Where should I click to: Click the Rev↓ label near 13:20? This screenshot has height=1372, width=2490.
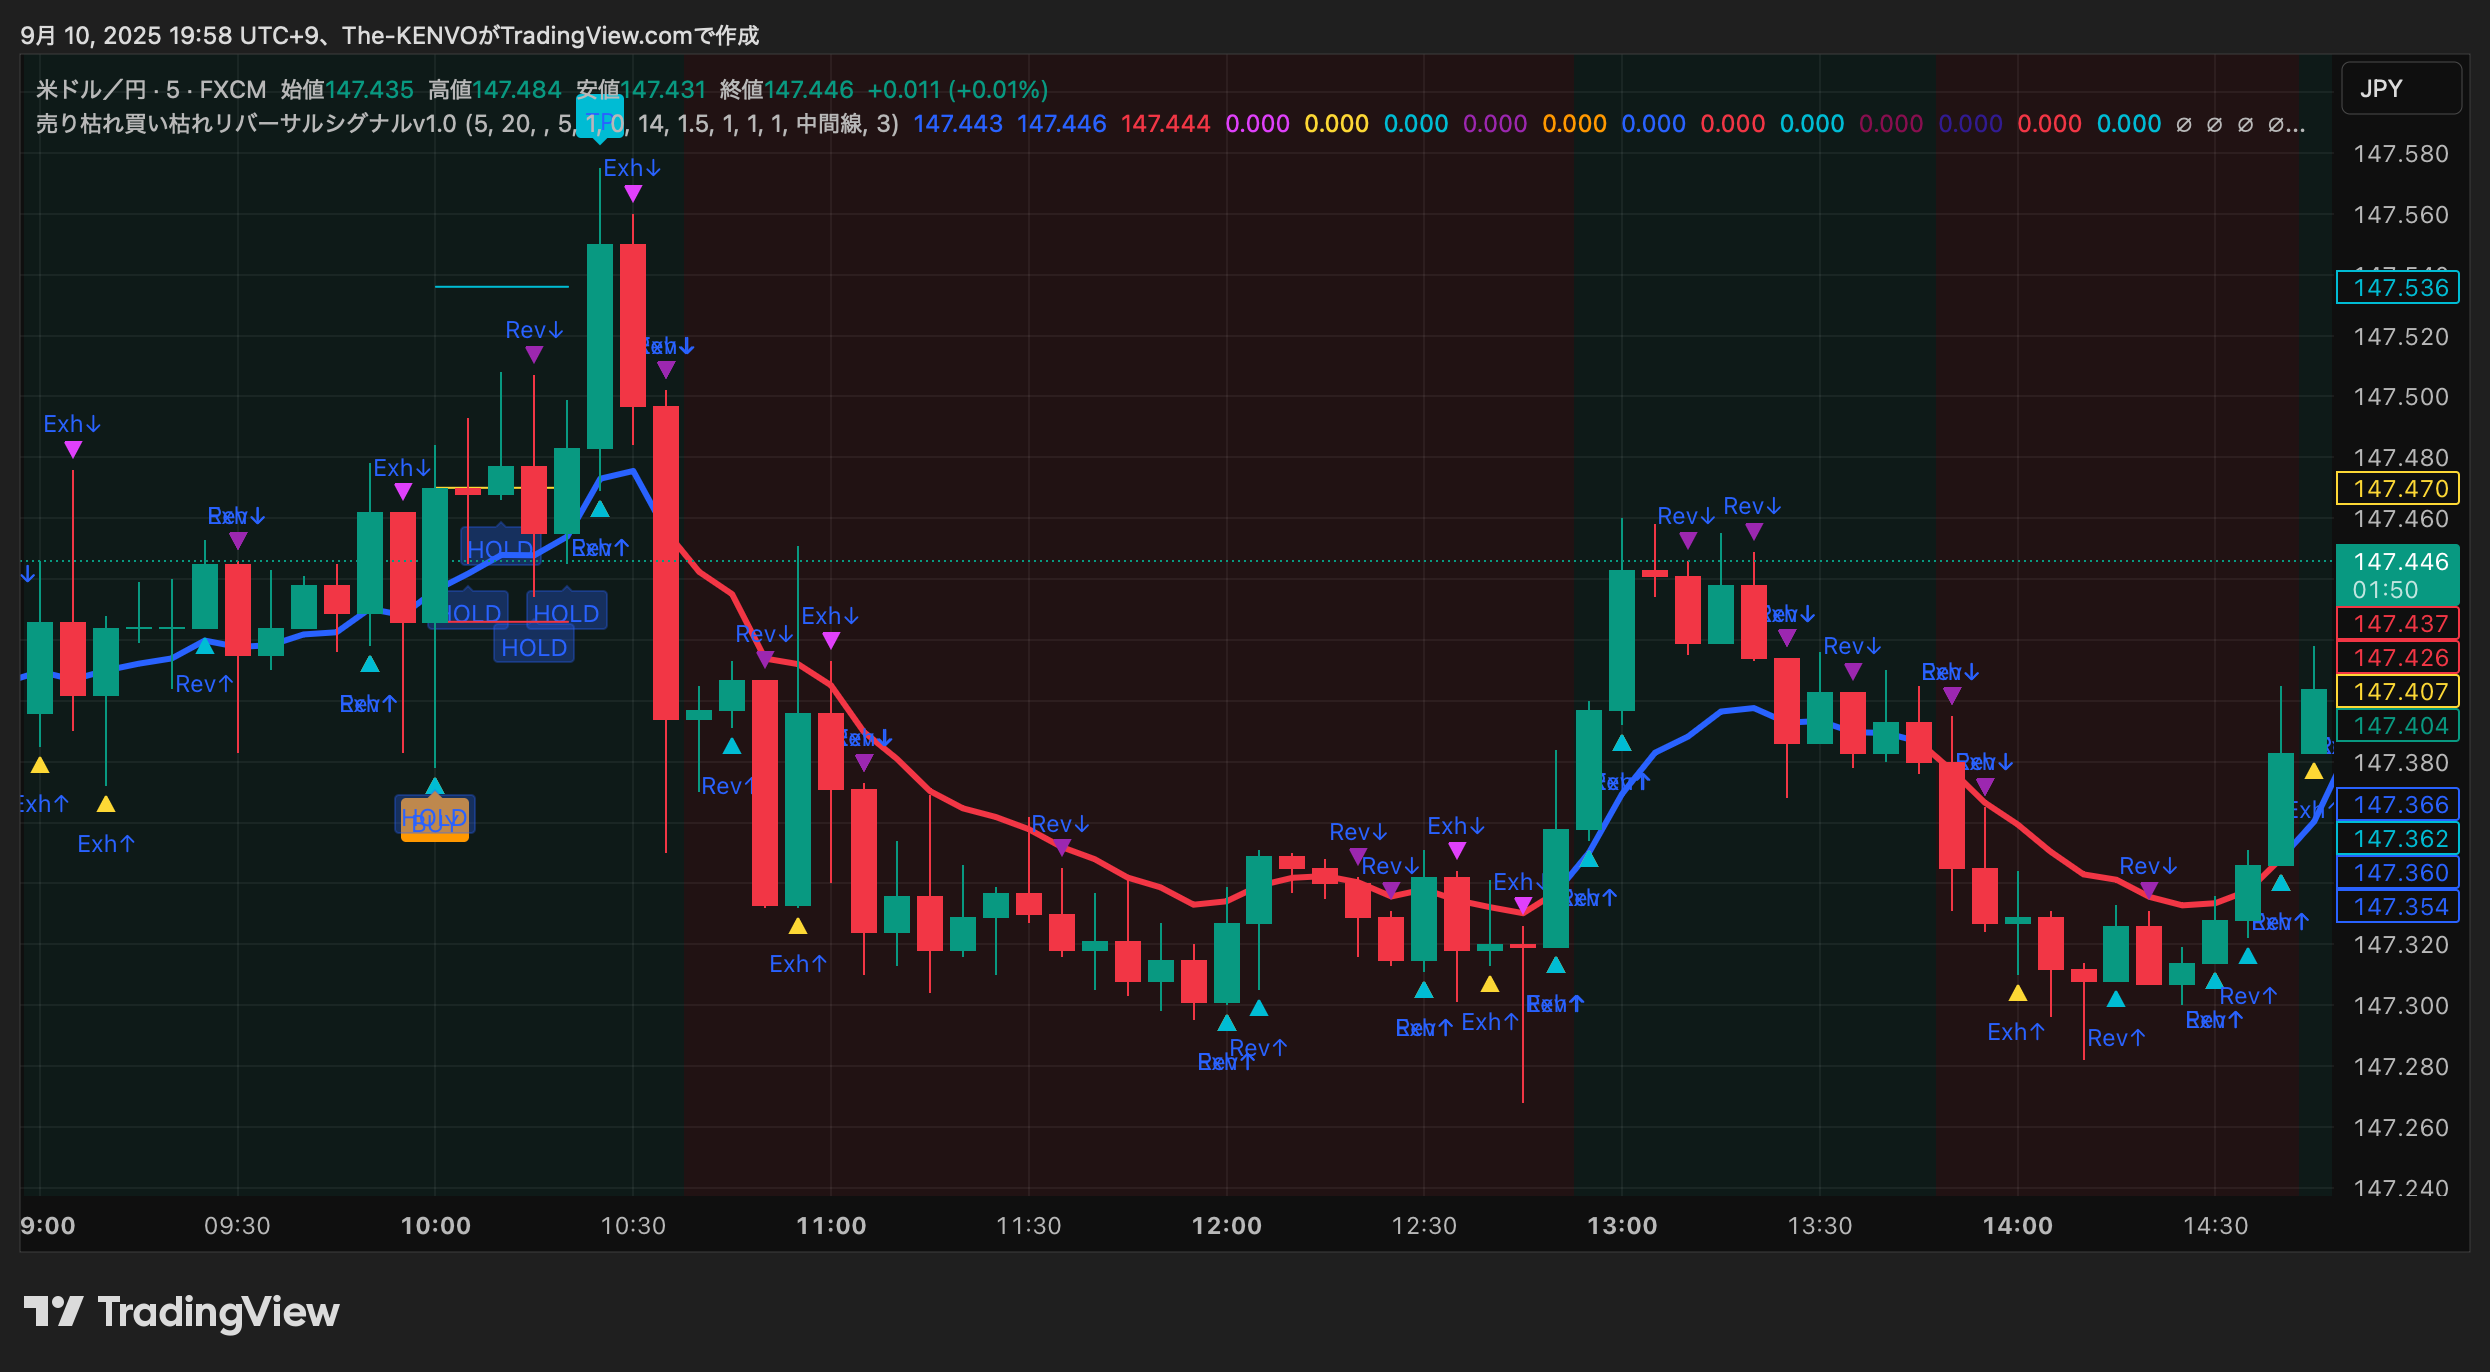[1752, 507]
